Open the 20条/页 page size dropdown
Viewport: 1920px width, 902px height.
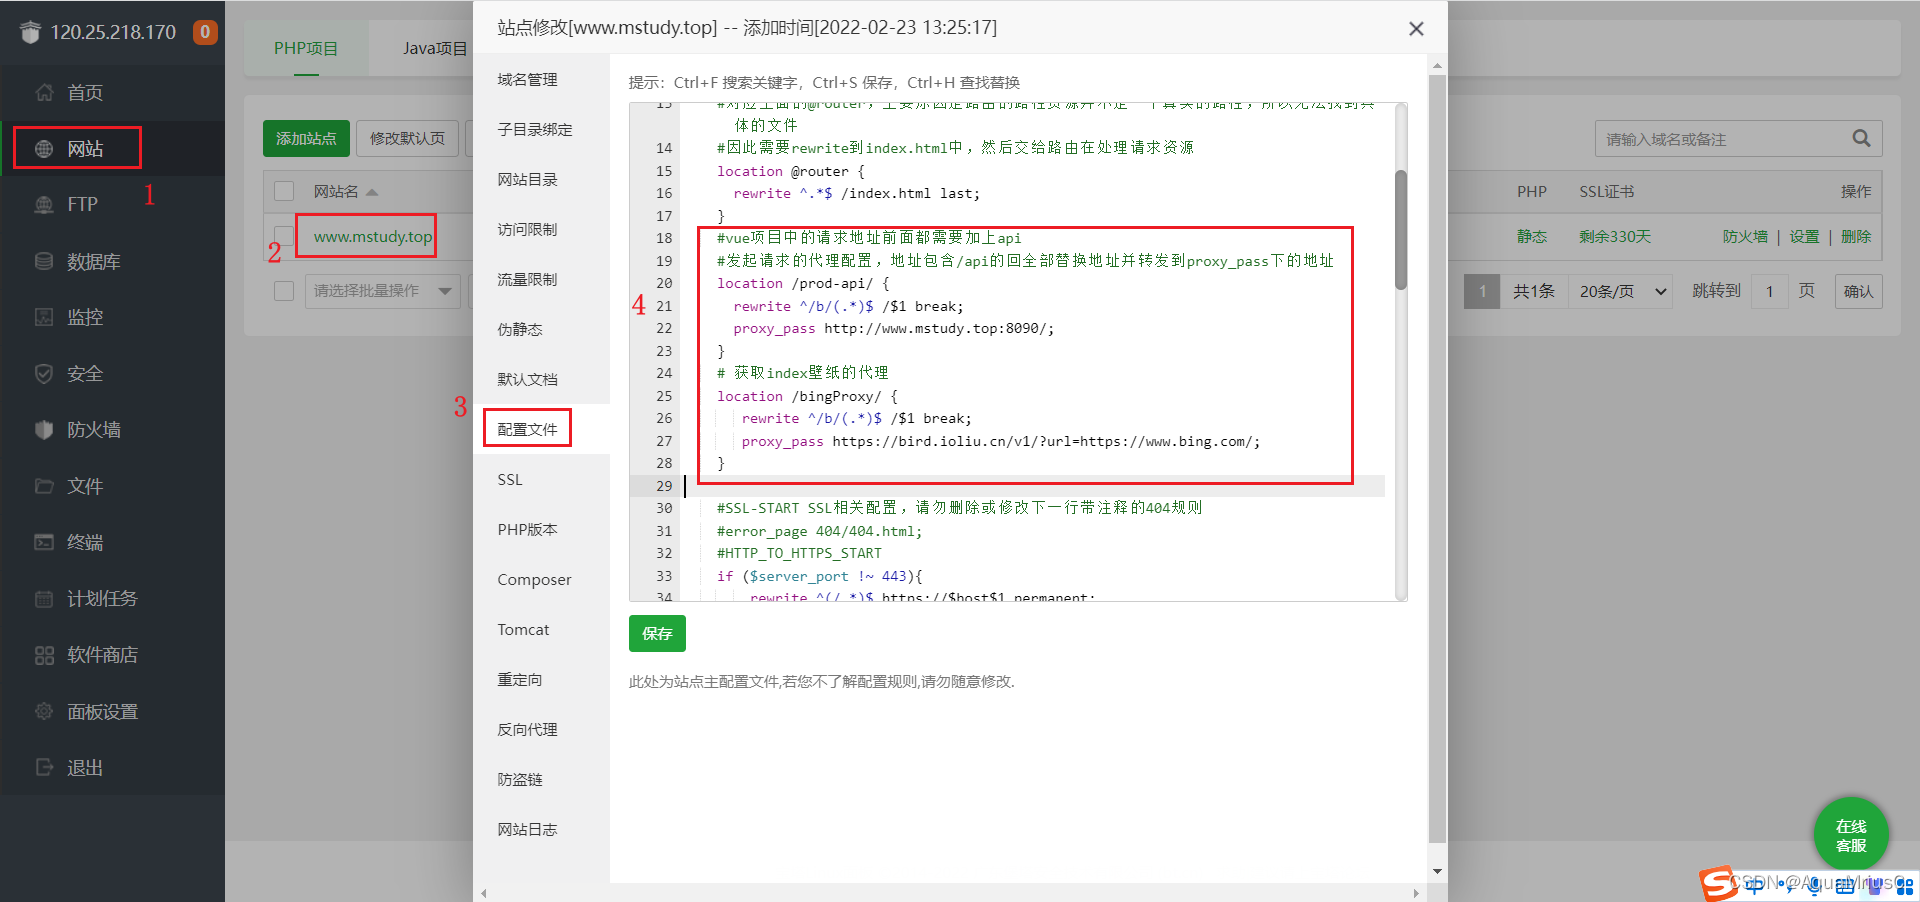(x=1623, y=291)
